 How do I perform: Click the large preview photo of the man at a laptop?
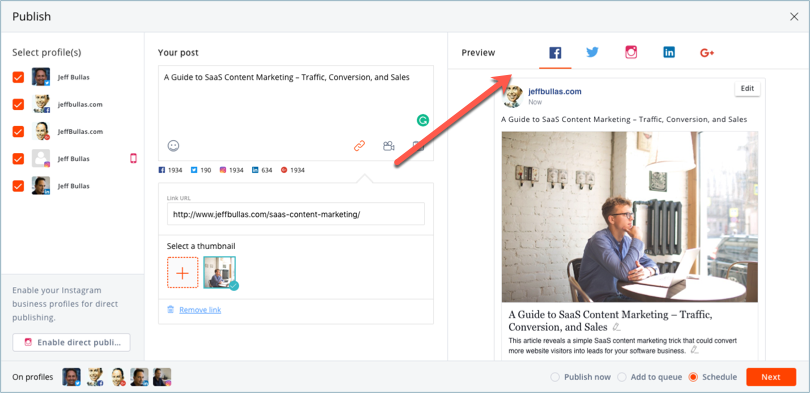[x=630, y=217]
